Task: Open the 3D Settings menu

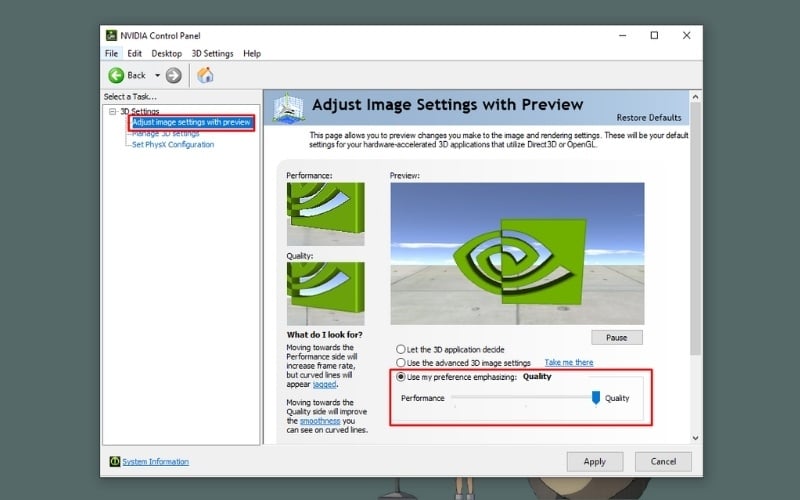Action: pos(212,53)
